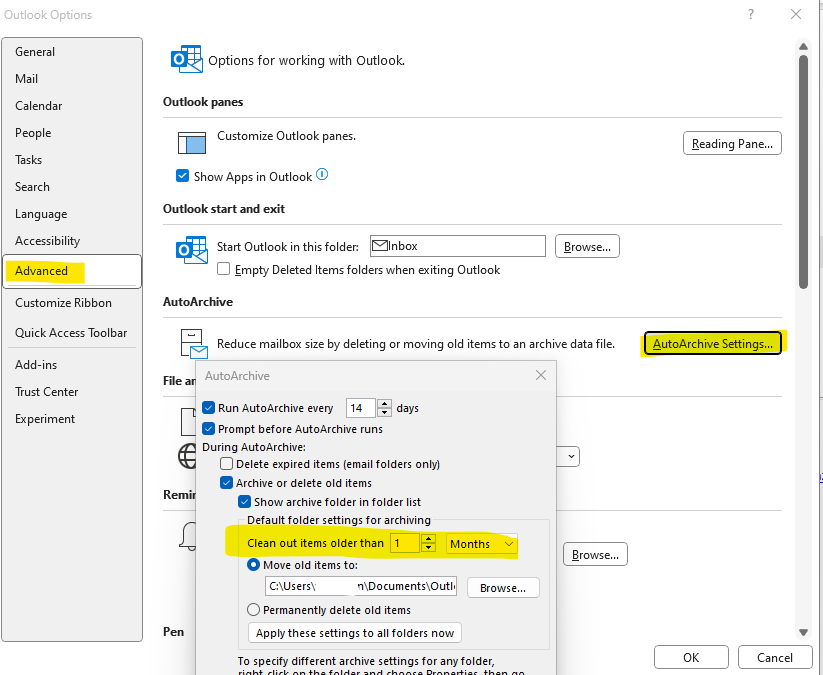The height and width of the screenshot is (675, 823).
Task: Click the Start Outlook folder field showing Inbox
Action: [458, 246]
